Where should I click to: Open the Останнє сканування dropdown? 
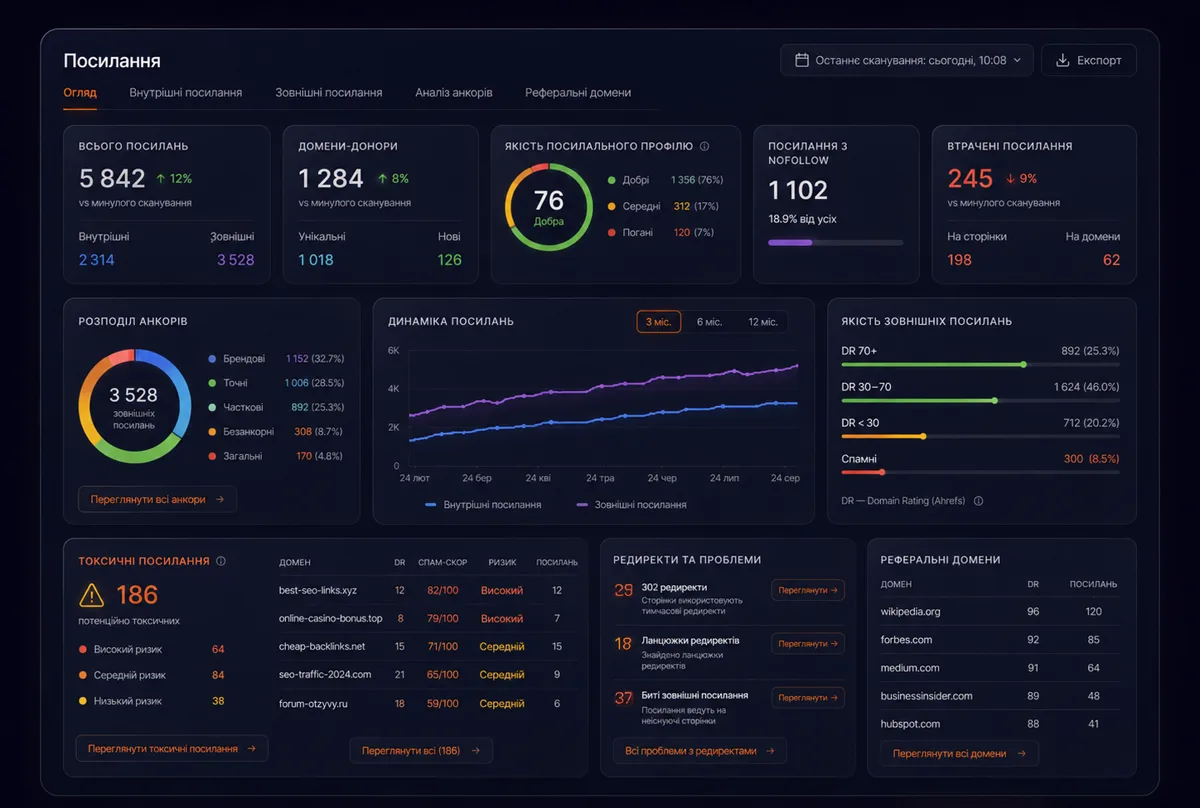tap(907, 60)
